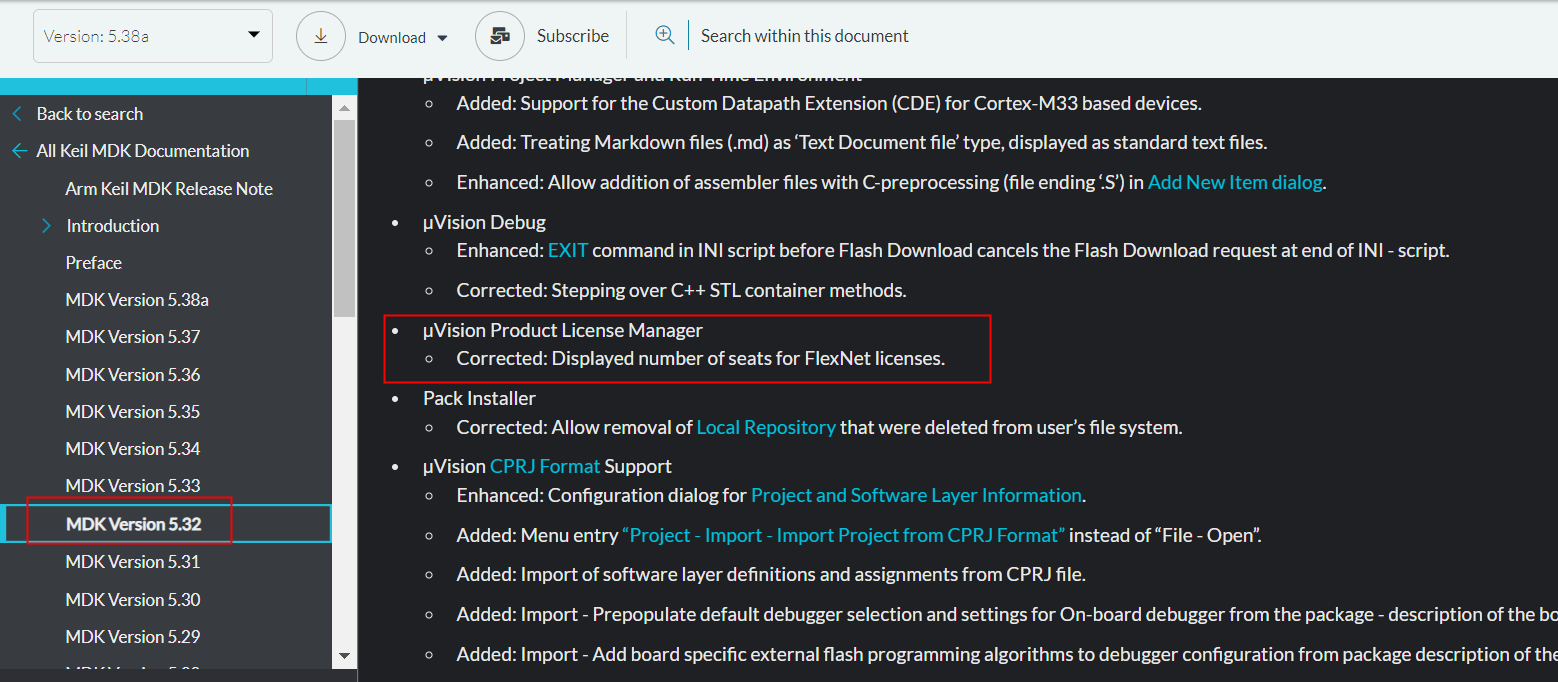The width and height of the screenshot is (1558, 682).
Task: Click the sidebar scrollbar down arrow
Action: click(344, 656)
